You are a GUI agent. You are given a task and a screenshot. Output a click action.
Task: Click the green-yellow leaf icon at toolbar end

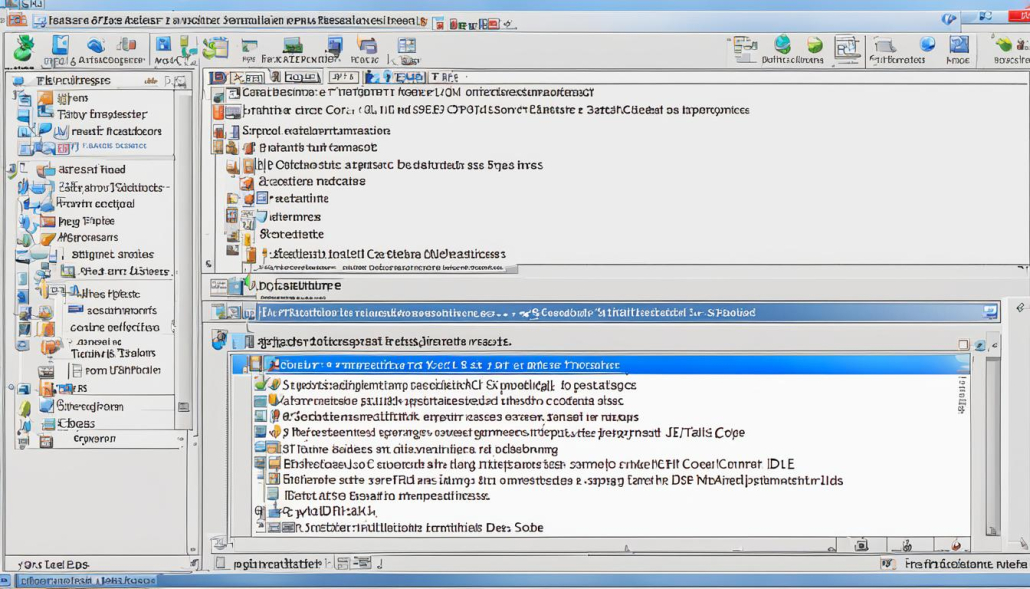pos(1003,45)
